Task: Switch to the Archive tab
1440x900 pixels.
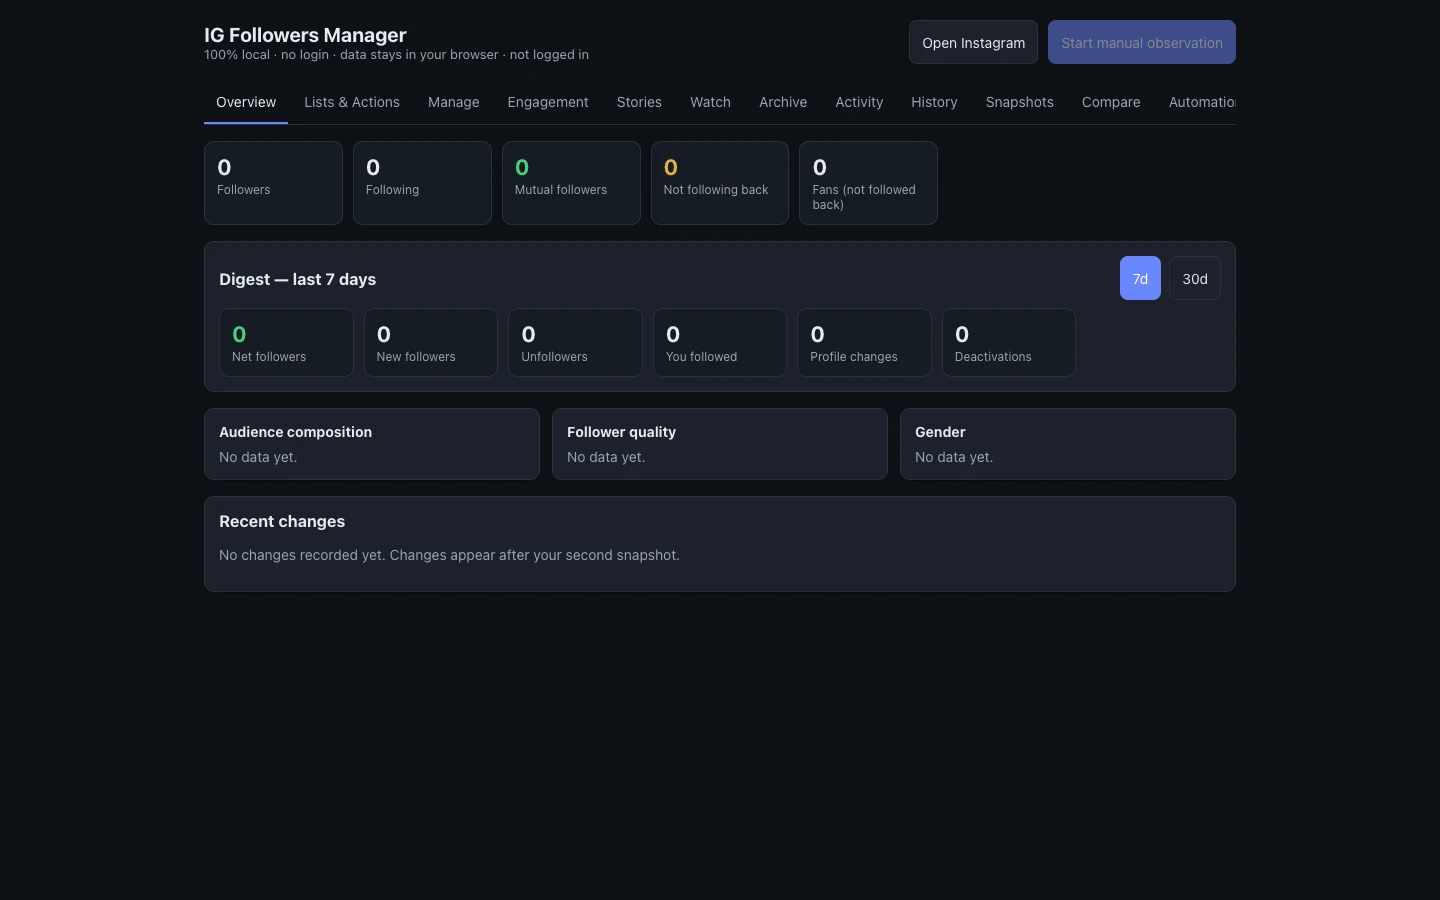Action: [x=783, y=102]
